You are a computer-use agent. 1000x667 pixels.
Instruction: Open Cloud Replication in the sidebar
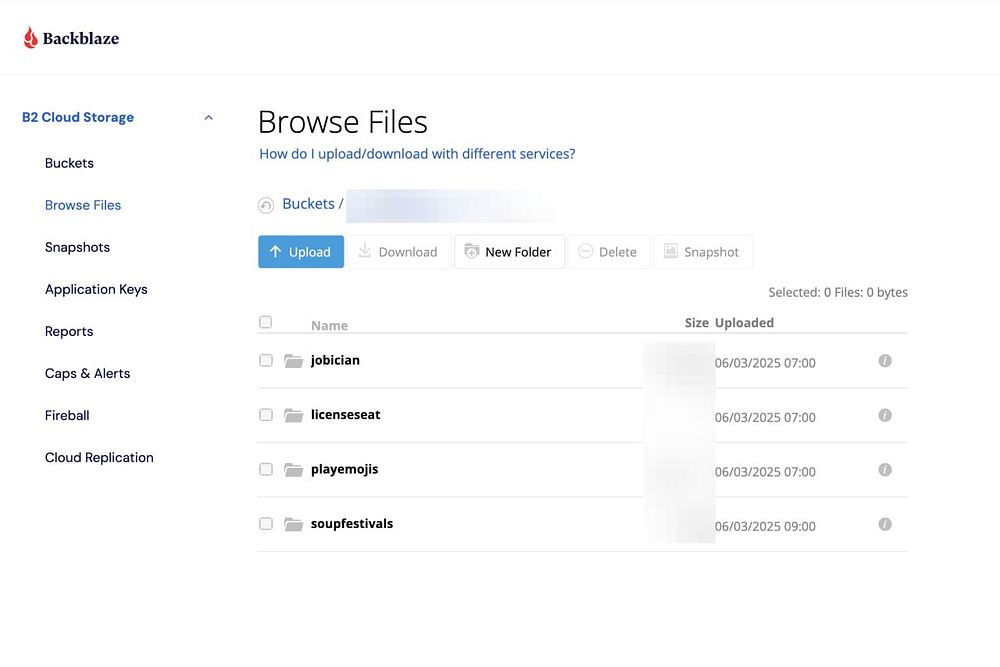click(x=99, y=458)
